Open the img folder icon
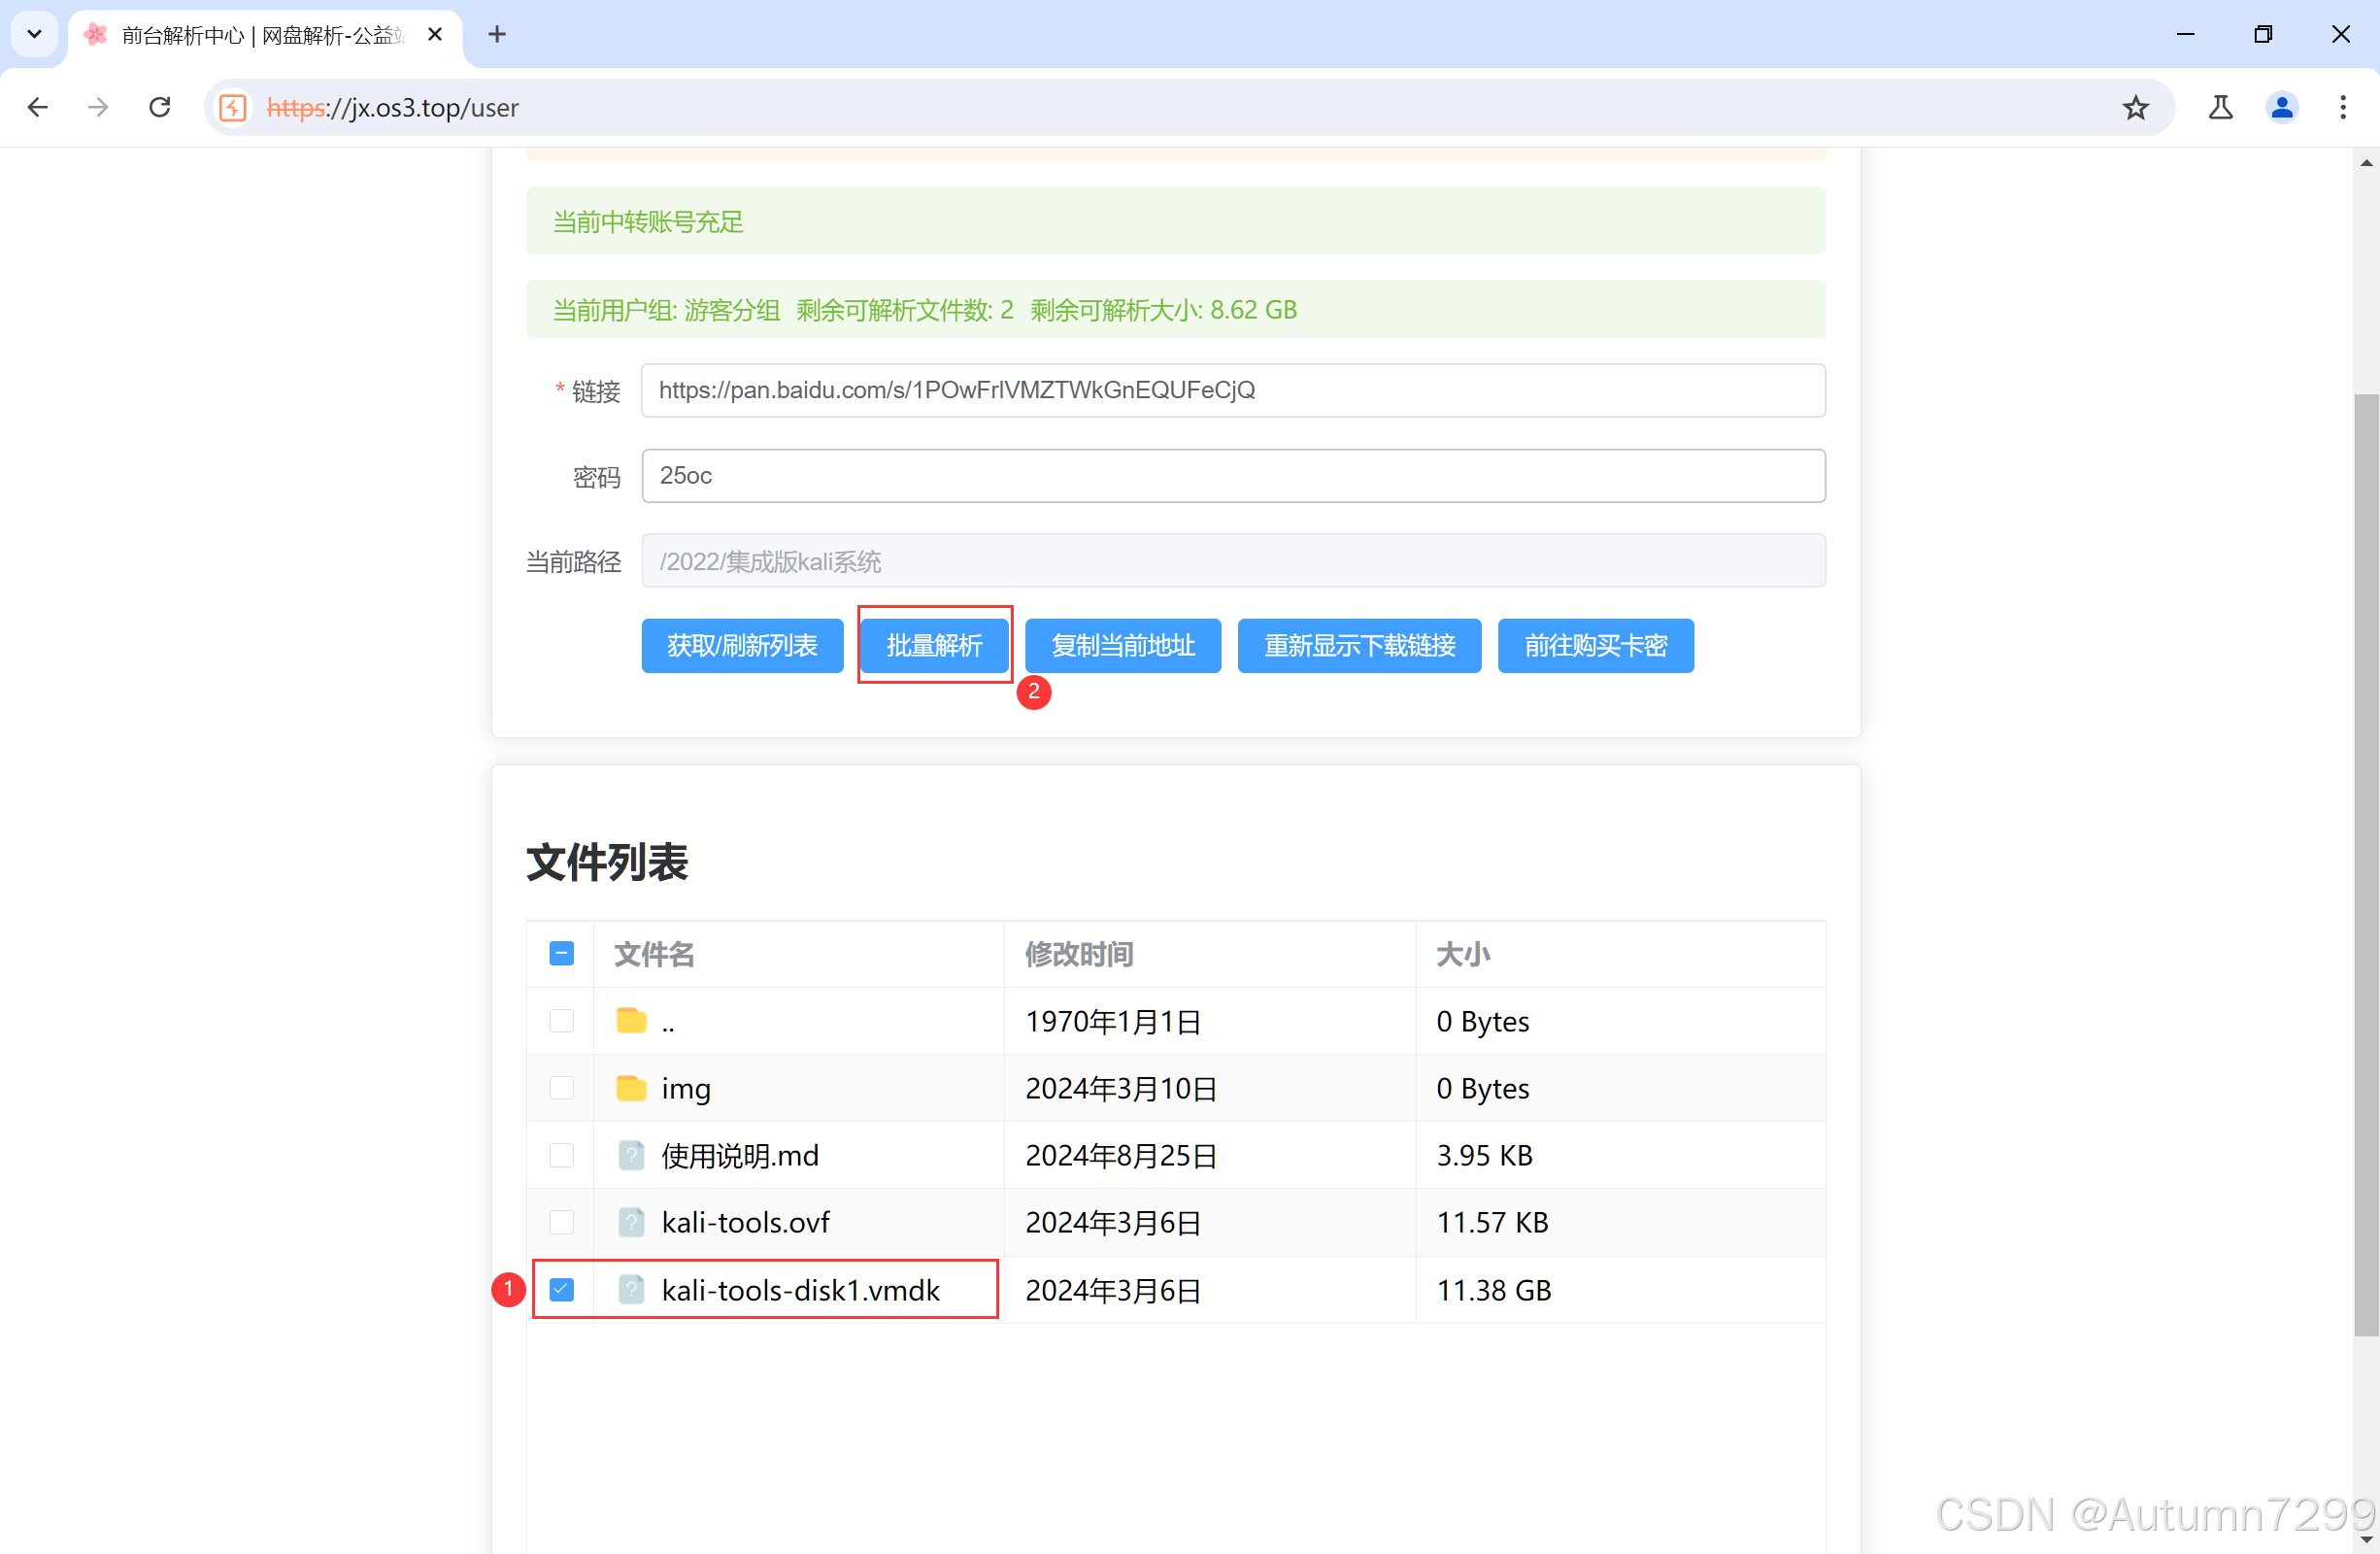 coord(631,1087)
